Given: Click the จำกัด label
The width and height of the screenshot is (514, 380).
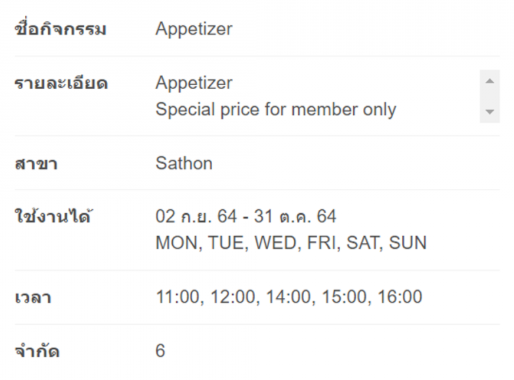Looking at the screenshot, I should coord(37,351).
